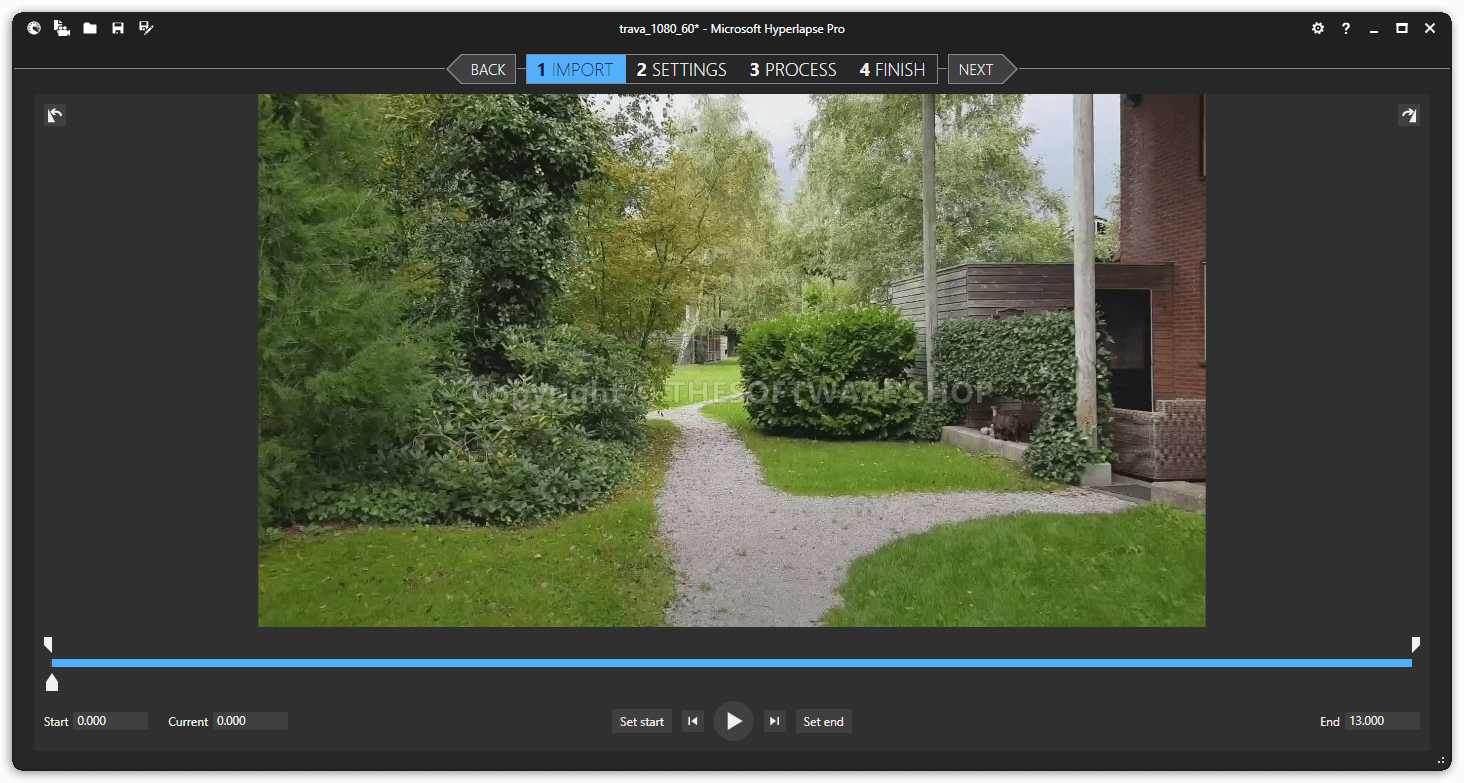Click the Save As disk-with-pencil icon
Viewport: 1464px width, 783px height.
point(146,28)
